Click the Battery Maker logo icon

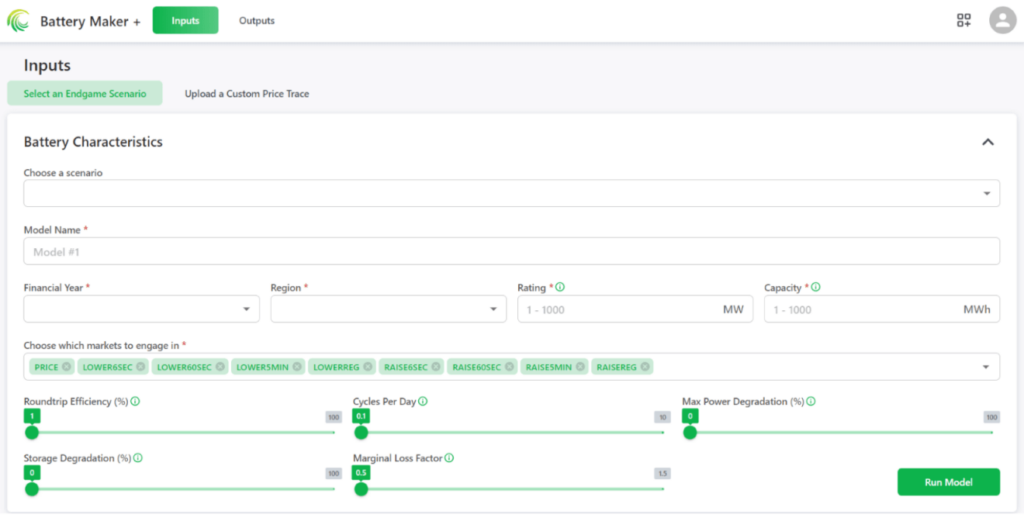pyautogui.click(x=19, y=20)
